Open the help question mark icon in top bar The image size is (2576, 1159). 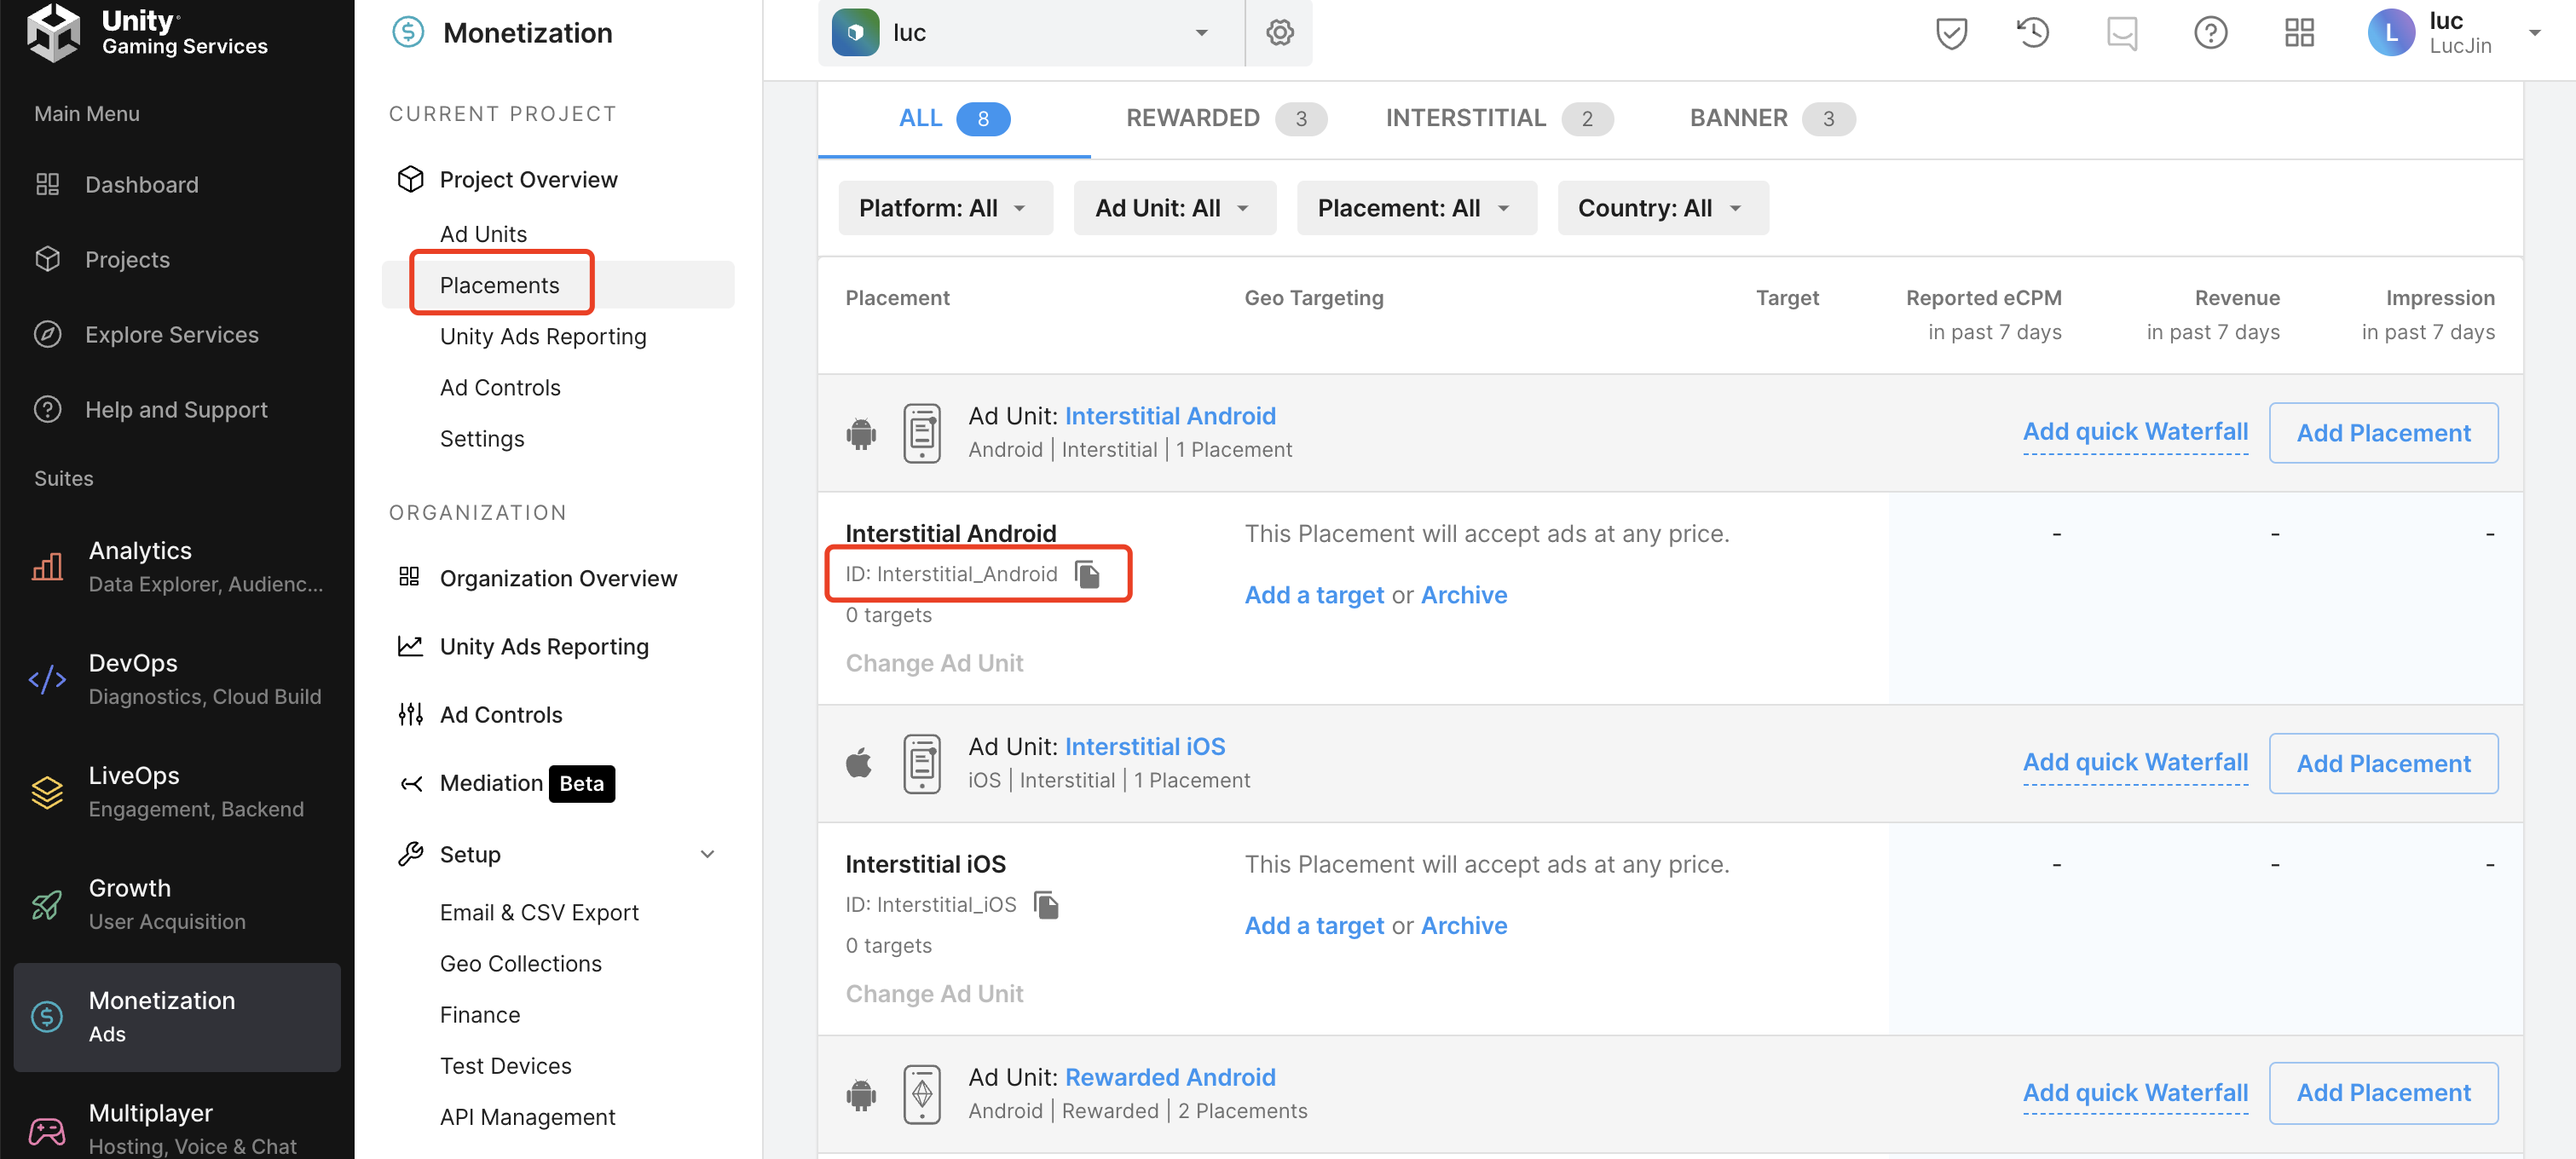[2210, 32]
